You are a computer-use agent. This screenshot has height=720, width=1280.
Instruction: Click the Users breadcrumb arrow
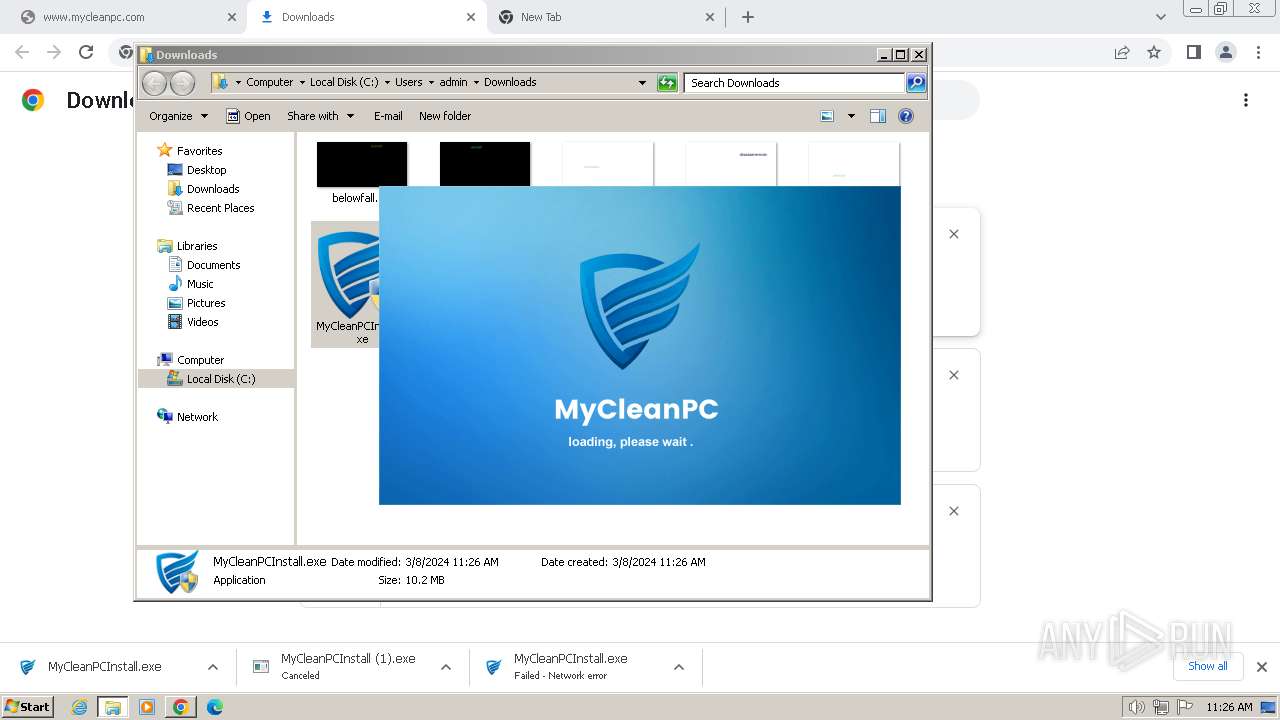[432, 83]
